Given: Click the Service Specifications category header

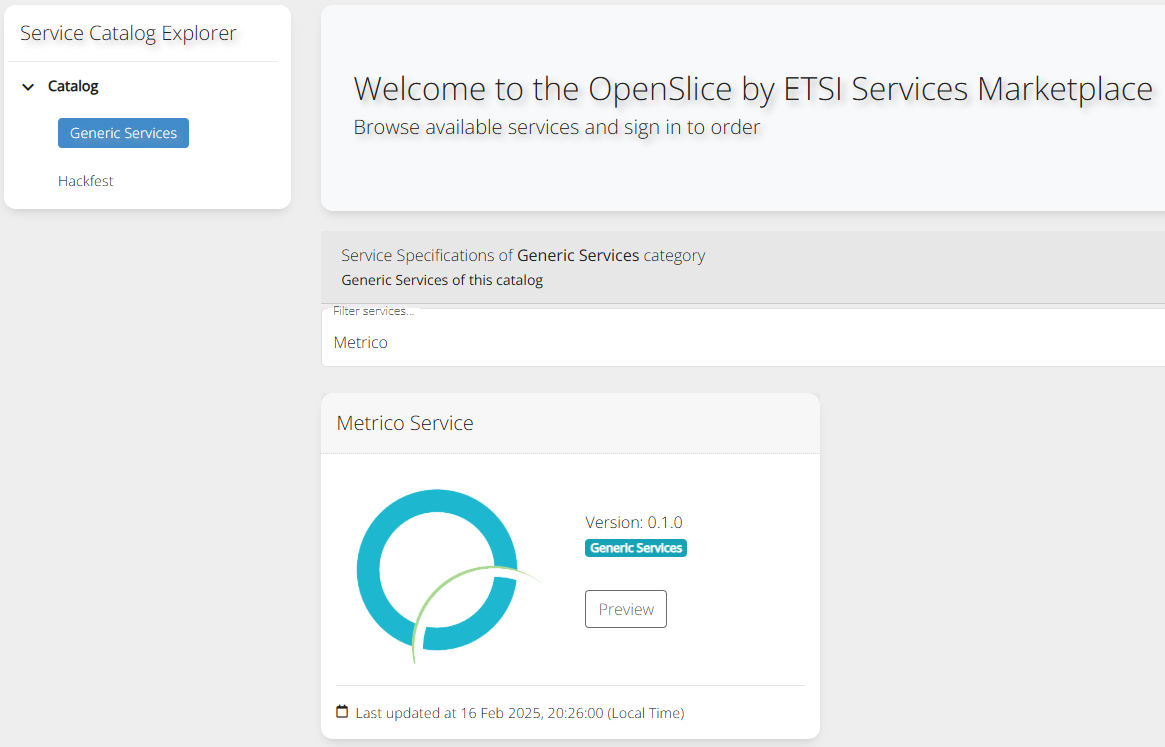Looking at the screenshot, I should coord(523,255).
